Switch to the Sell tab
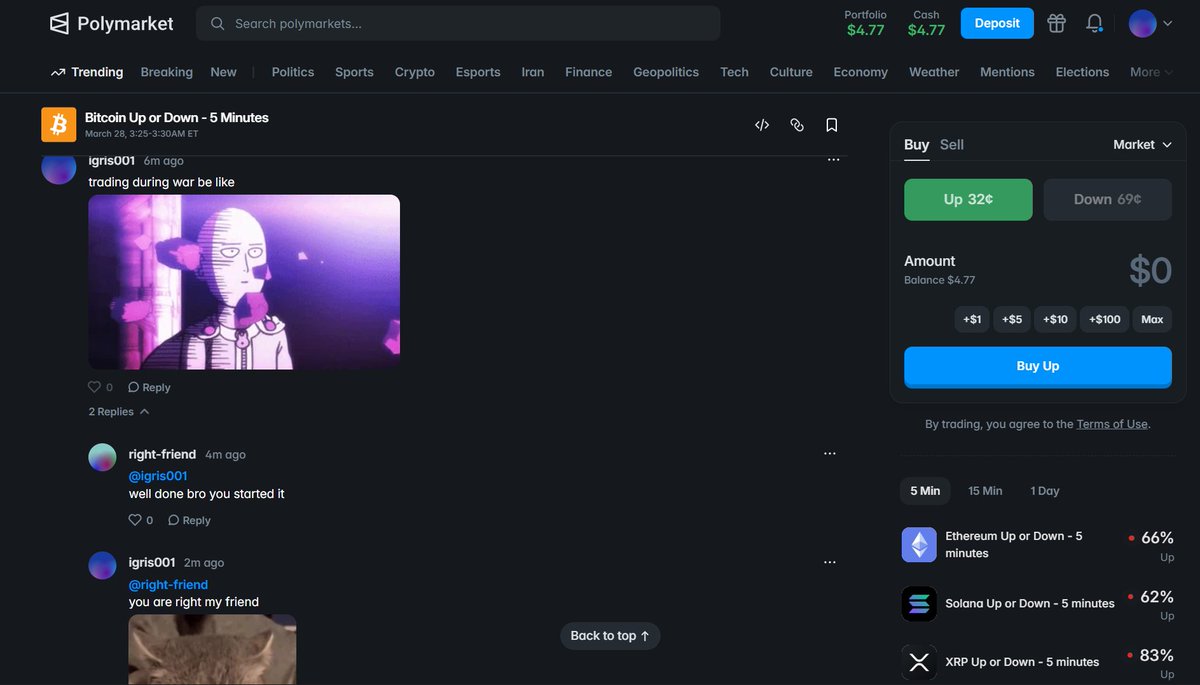This screenshot has height=685, width=1200. [x=952, y=145]
